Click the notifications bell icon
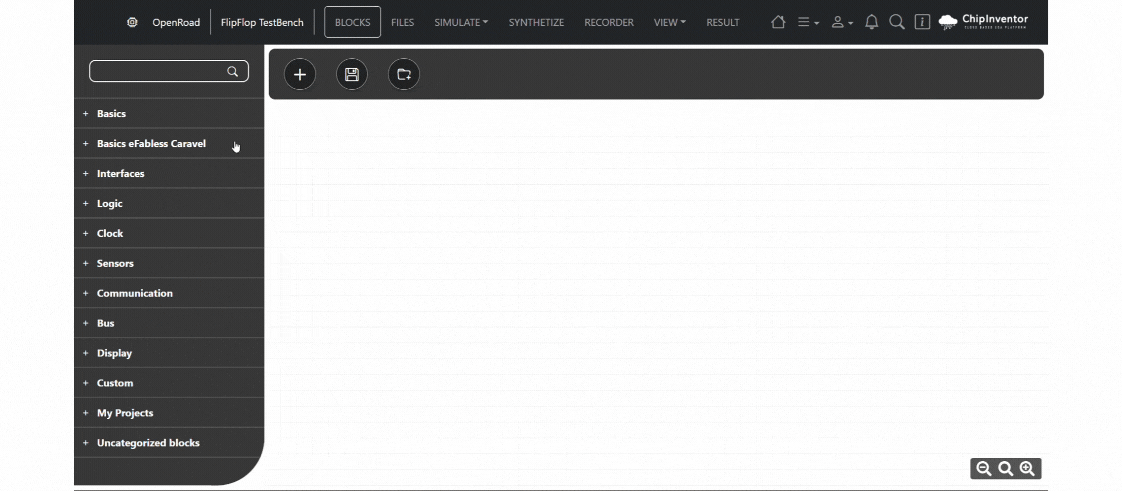1122x491 pixels. point(872,22)
